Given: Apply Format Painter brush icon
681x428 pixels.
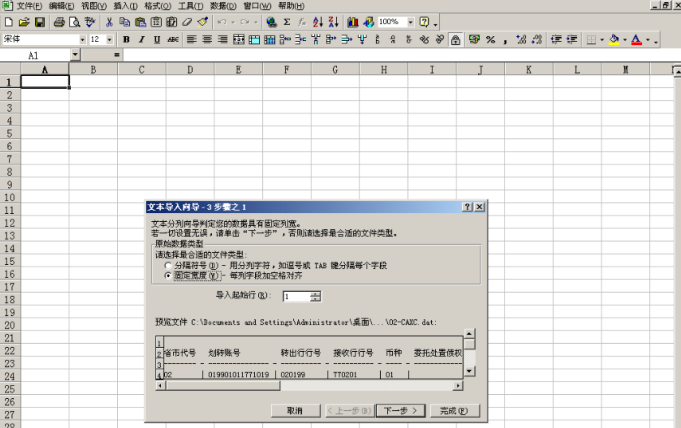Looking at the screenshot, I should click(x=202, y=22).
